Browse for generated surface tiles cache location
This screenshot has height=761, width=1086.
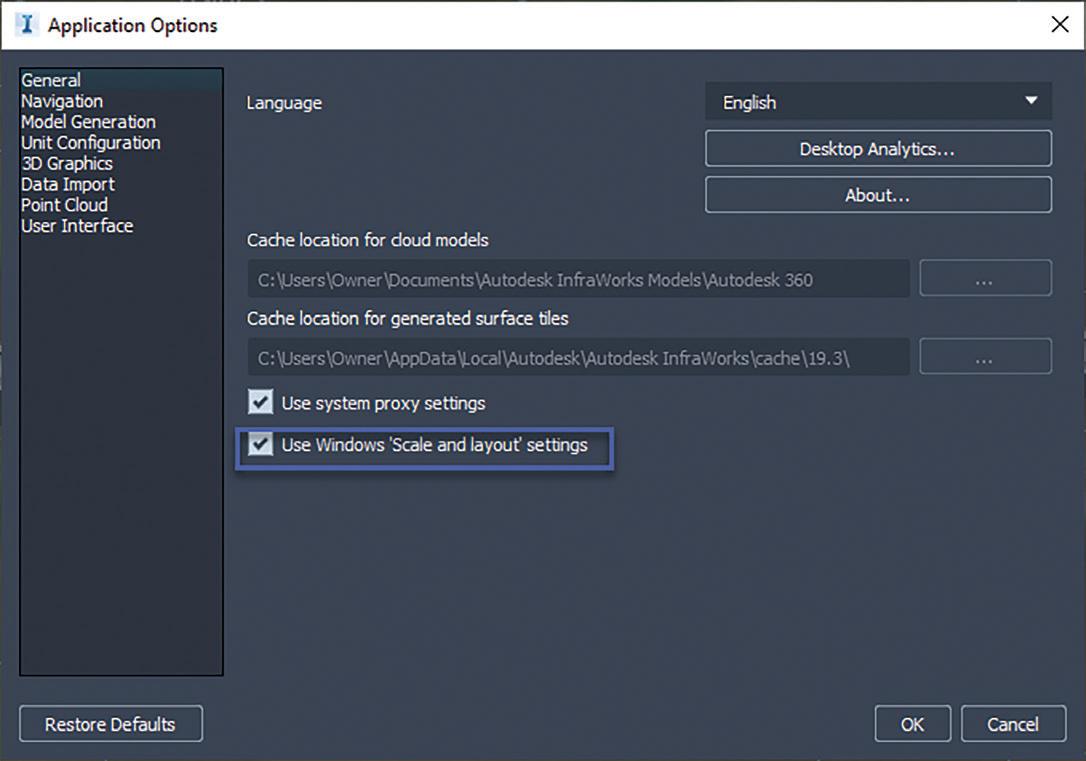(985, 357)
